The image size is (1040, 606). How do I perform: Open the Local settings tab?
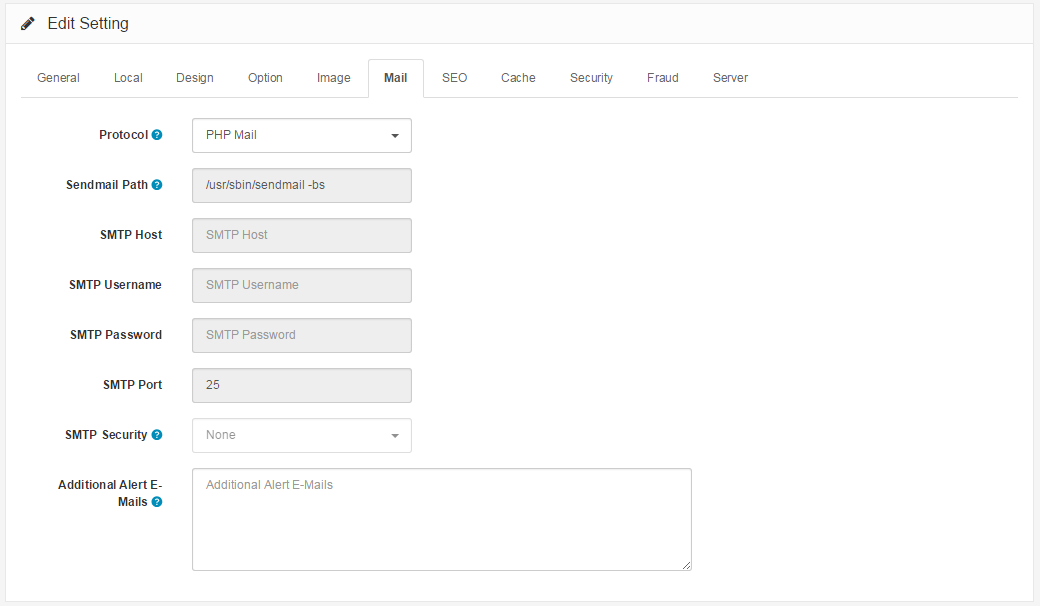(128, 77)
